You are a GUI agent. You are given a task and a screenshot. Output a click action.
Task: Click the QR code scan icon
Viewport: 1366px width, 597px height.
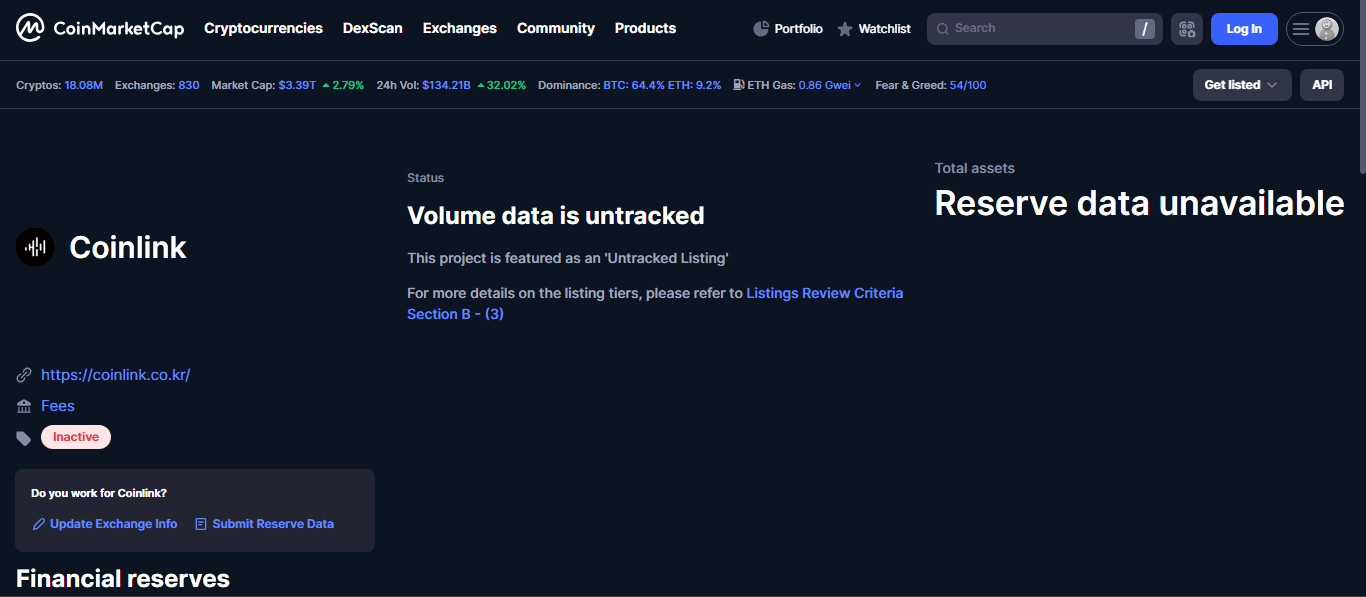[x=1187, y=29]
